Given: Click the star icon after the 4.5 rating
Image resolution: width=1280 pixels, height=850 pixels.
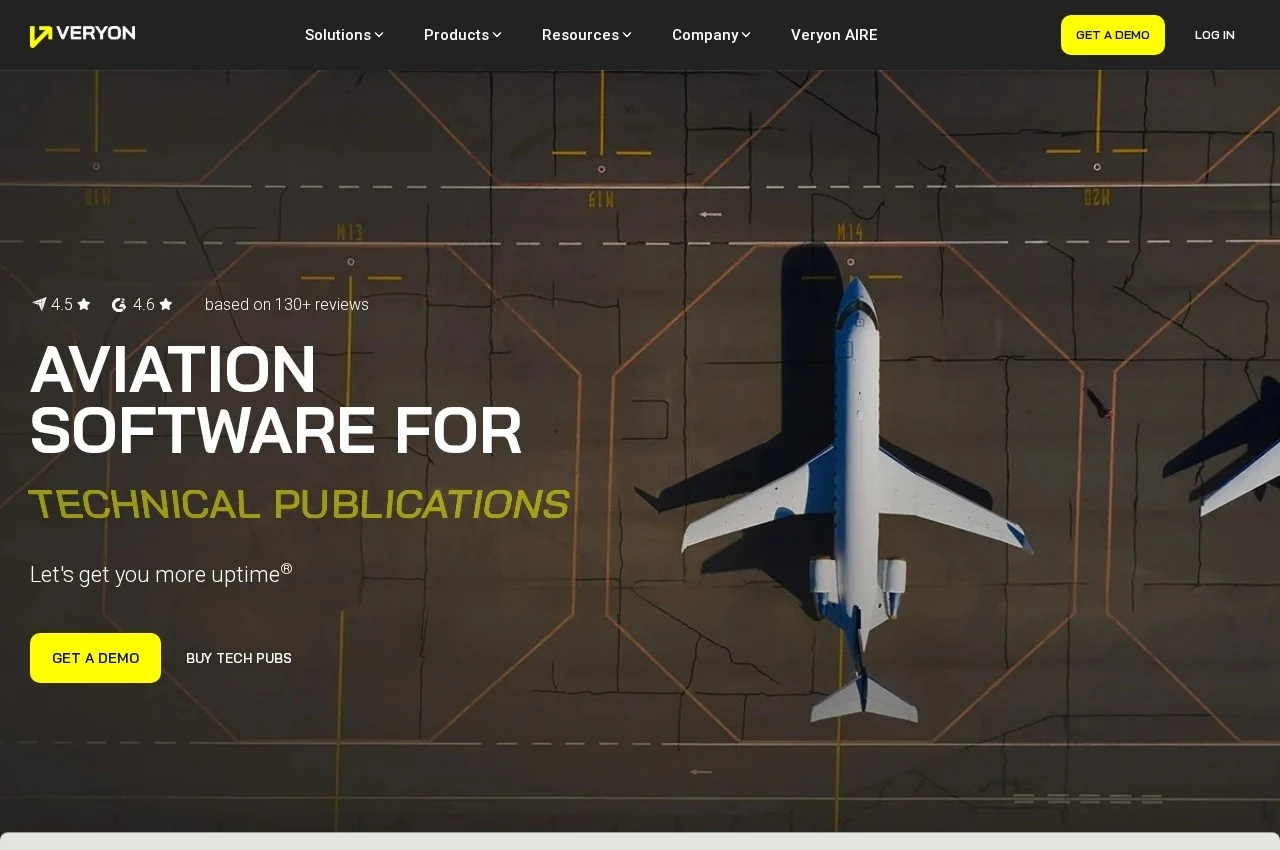Looking at the screenshot, I should [x=84, y=304].
